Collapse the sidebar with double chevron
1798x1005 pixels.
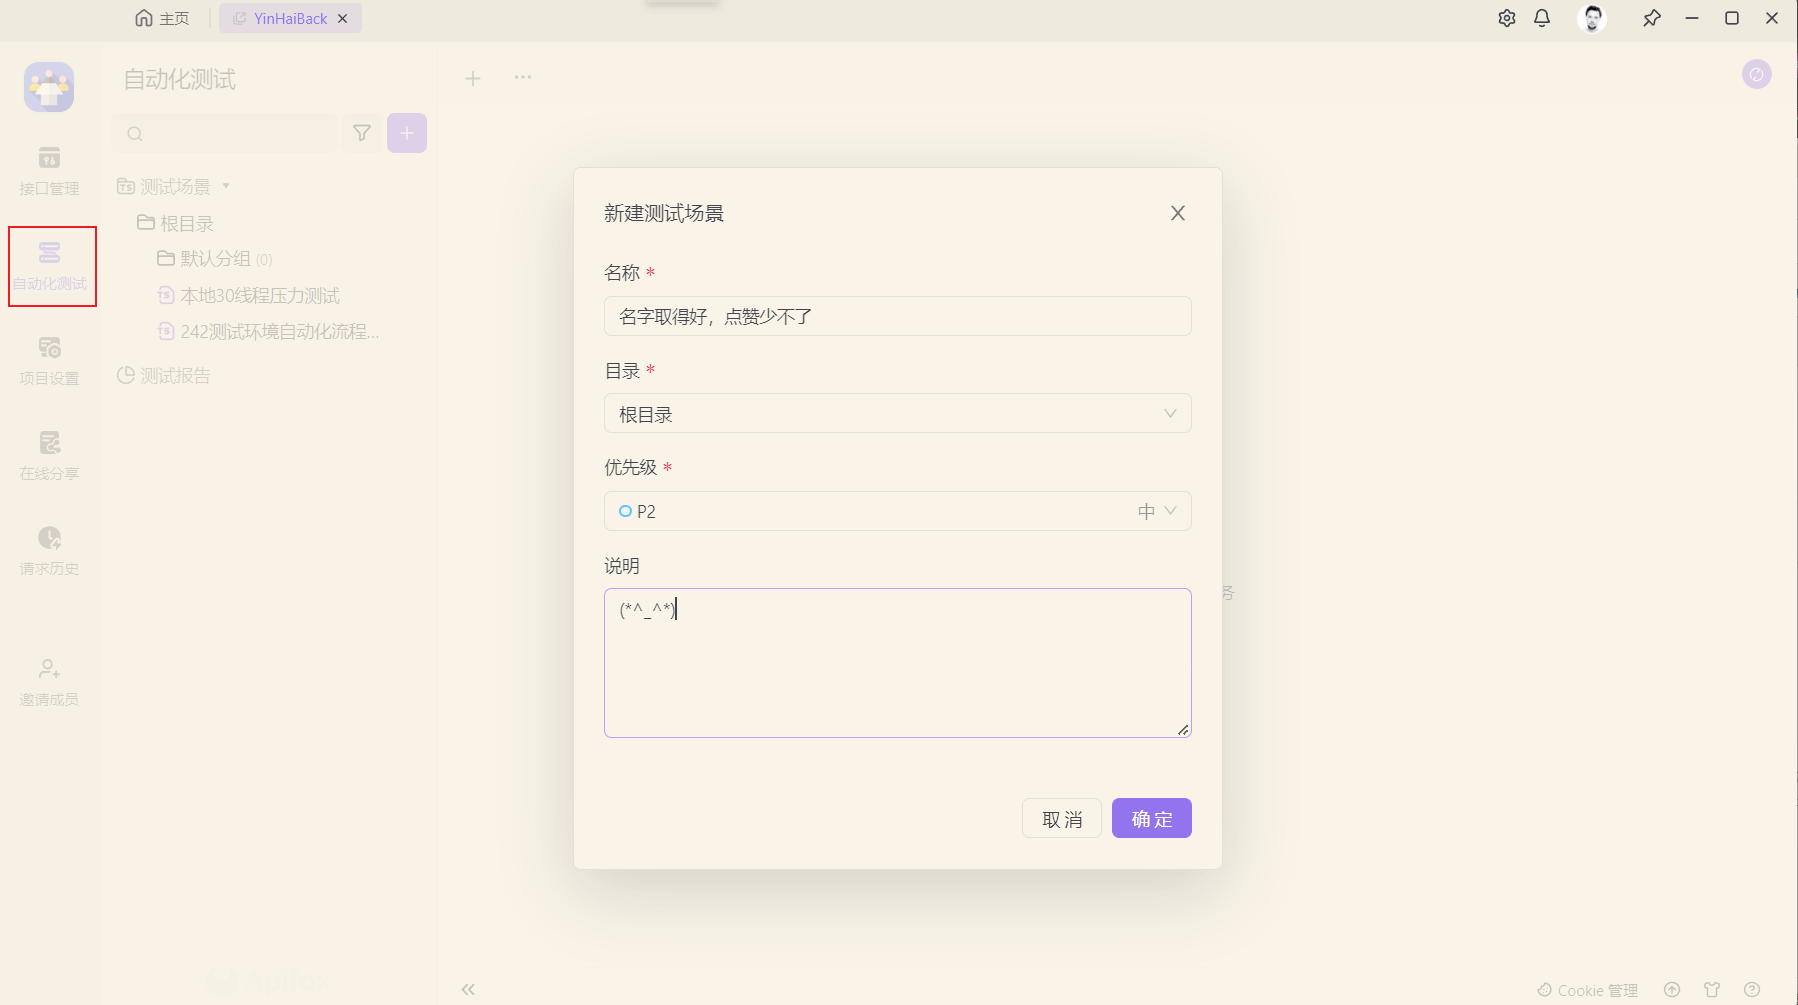pyautogui.click(x=468, y=989)
